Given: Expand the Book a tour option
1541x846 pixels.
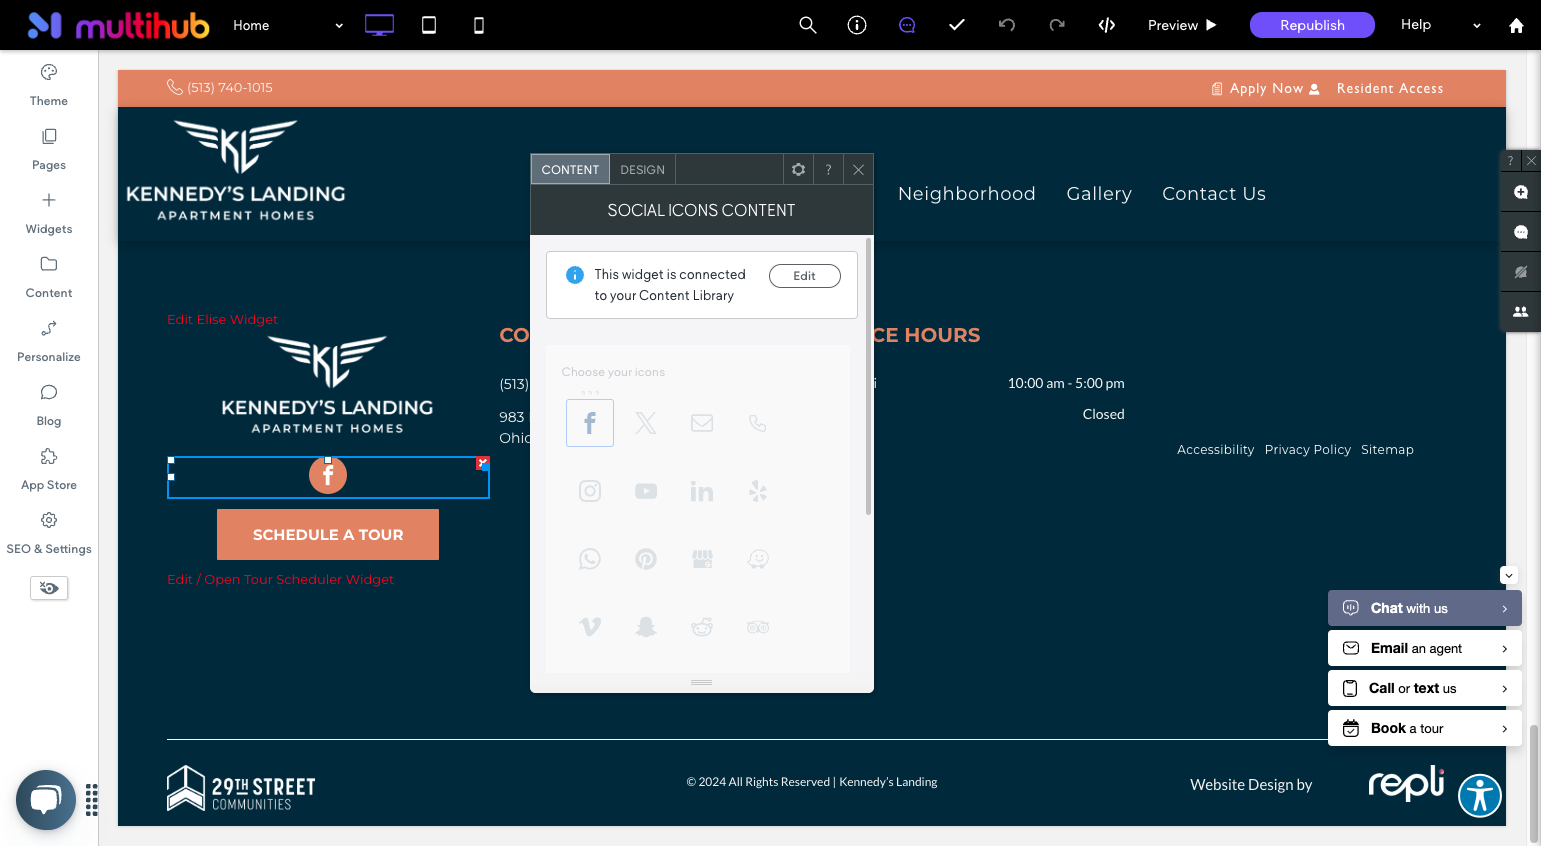Looking at the screenshot, I should pyautogui.click(x=1425, y=728).
